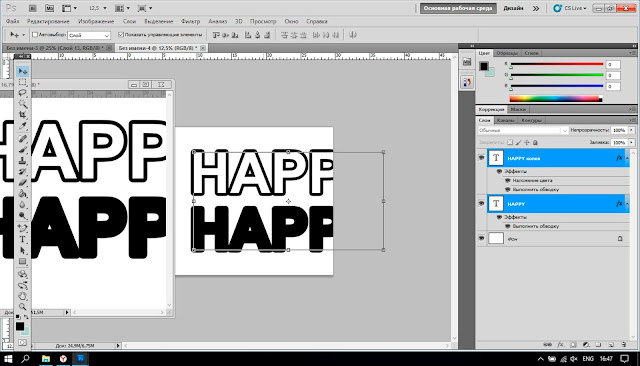Select the Paint Bucket tool

coord(22,193)
